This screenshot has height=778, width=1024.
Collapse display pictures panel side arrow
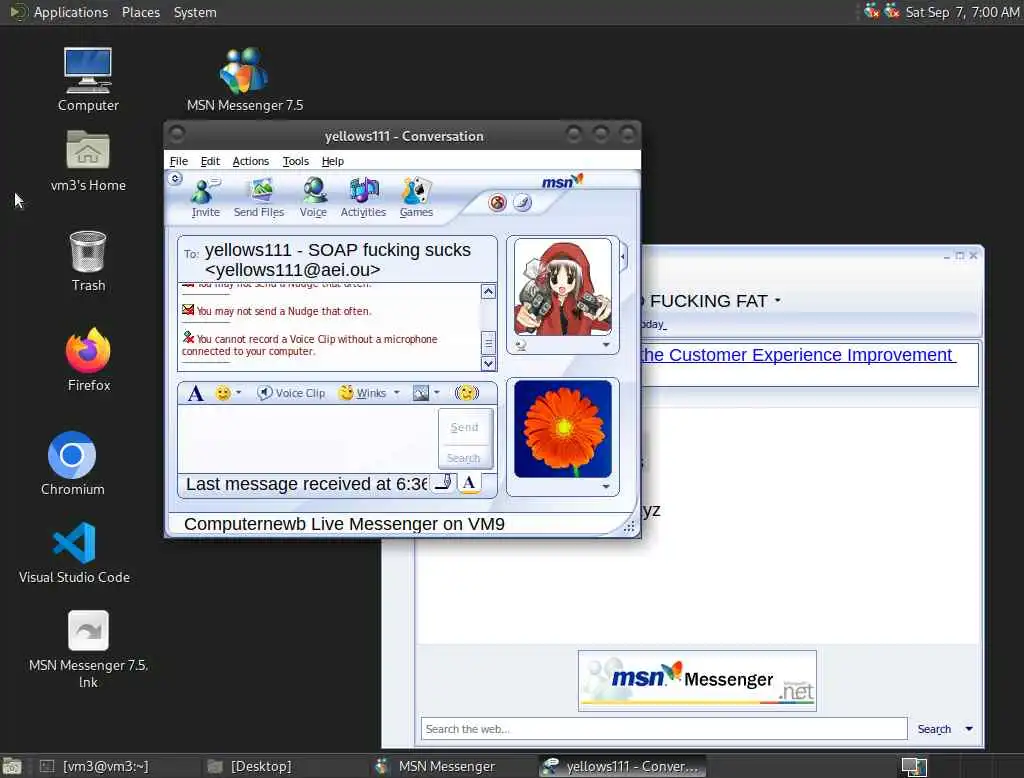(623, 257)
